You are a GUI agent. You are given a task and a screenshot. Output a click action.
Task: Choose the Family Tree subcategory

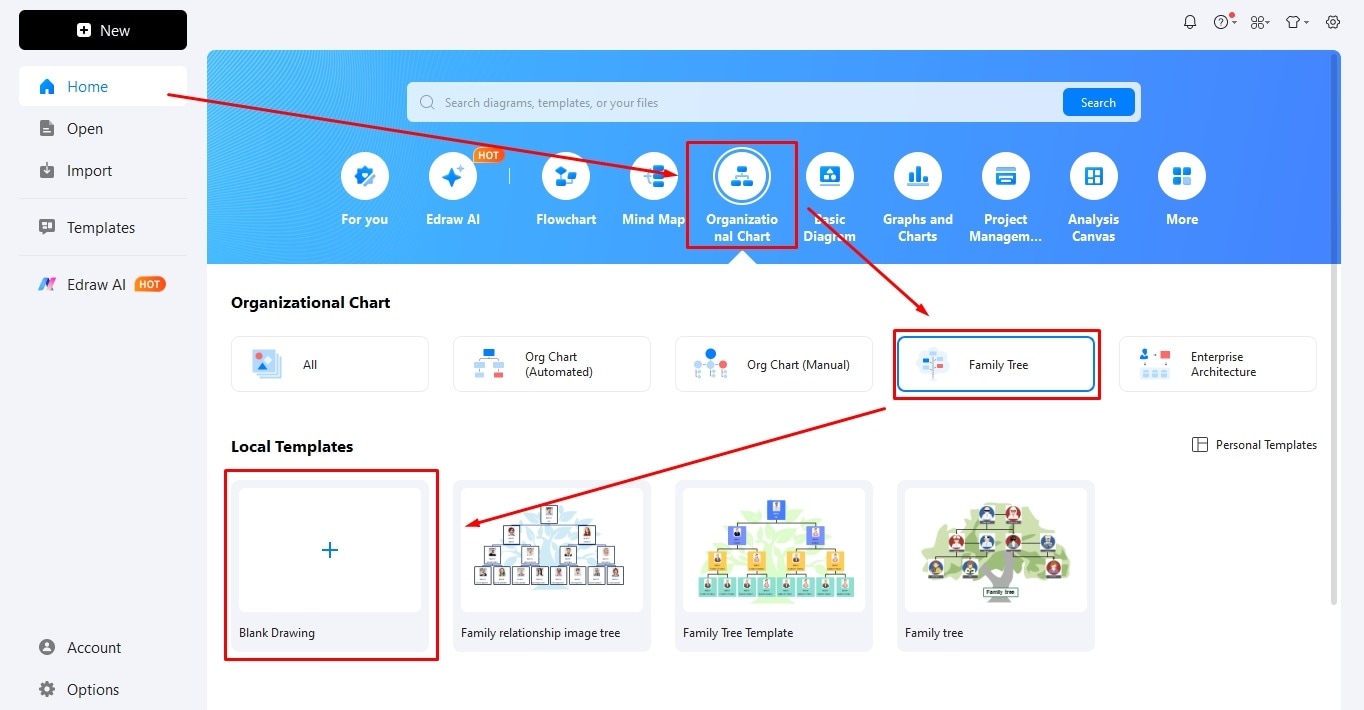click(x=996, y=364)
